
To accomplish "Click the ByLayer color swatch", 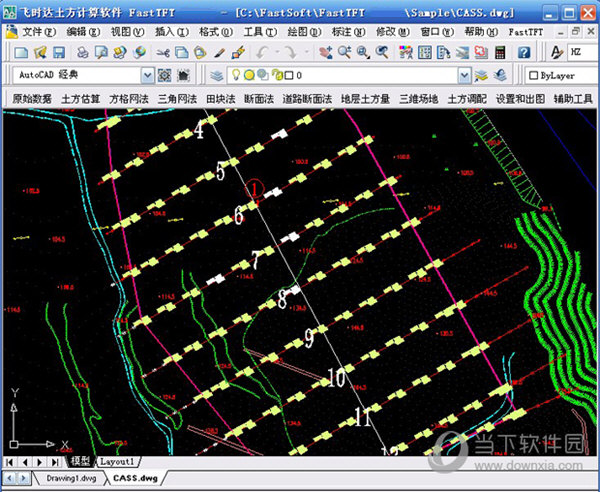I will pyautogui.click(x=533, y=76).
